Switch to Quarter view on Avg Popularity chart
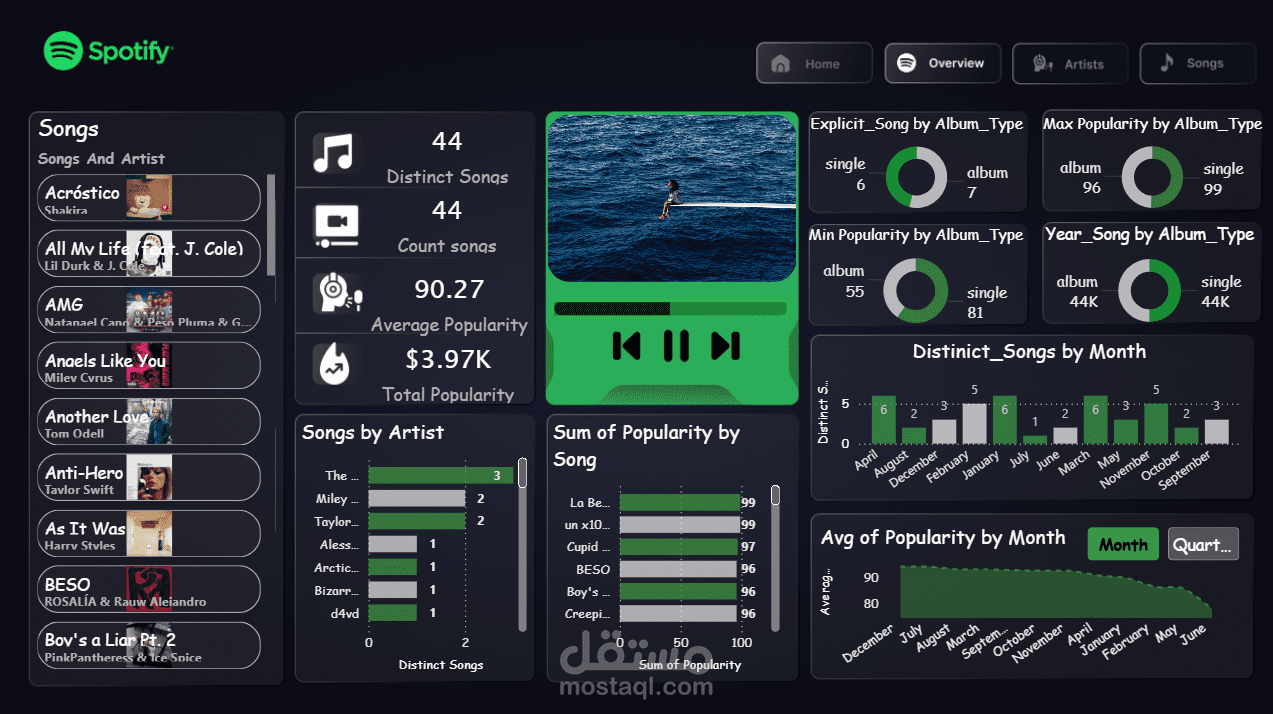1273x714 pixels. 1202,544
